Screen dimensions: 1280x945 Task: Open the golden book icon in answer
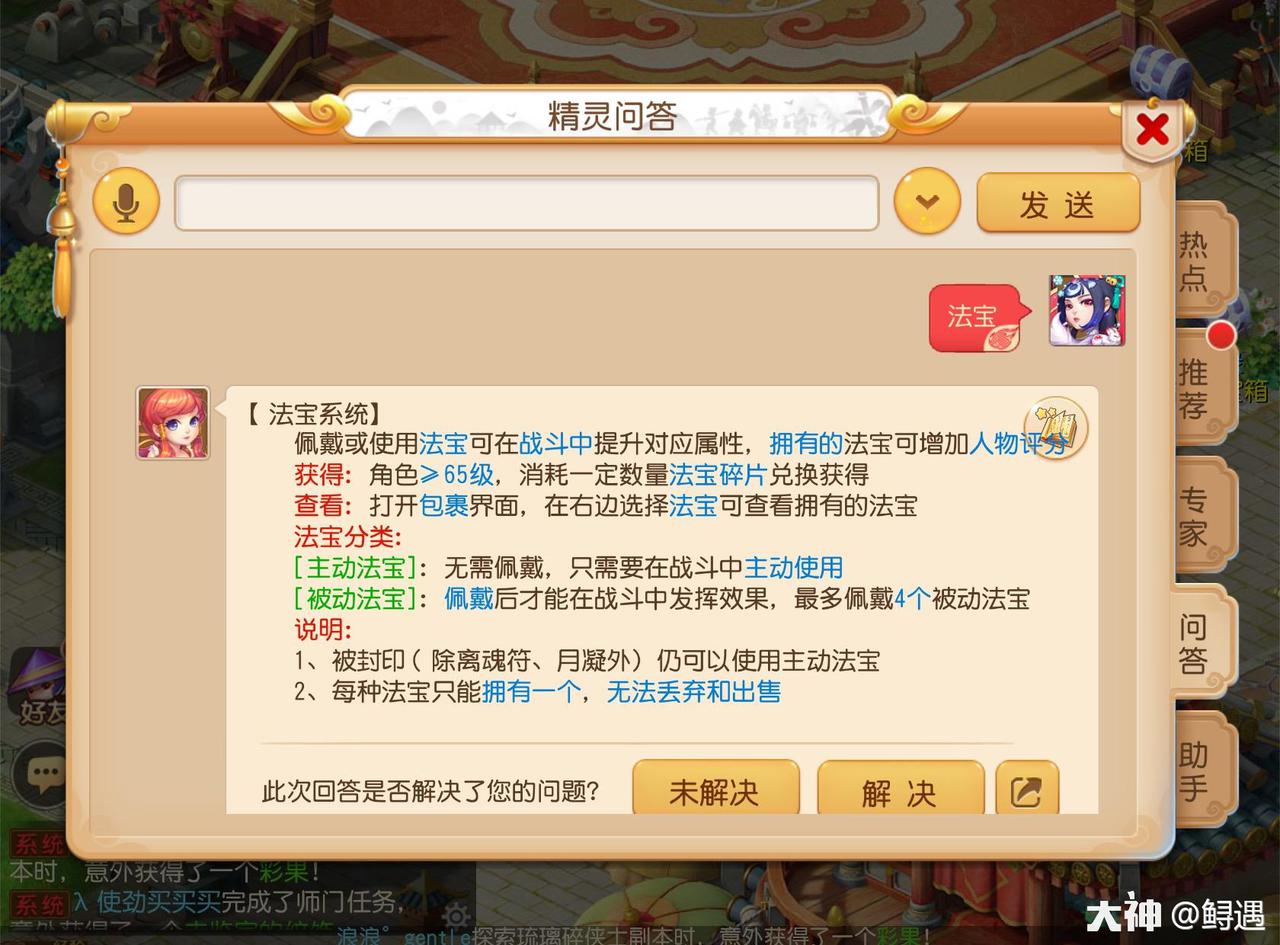click(x=1055, y=428)
